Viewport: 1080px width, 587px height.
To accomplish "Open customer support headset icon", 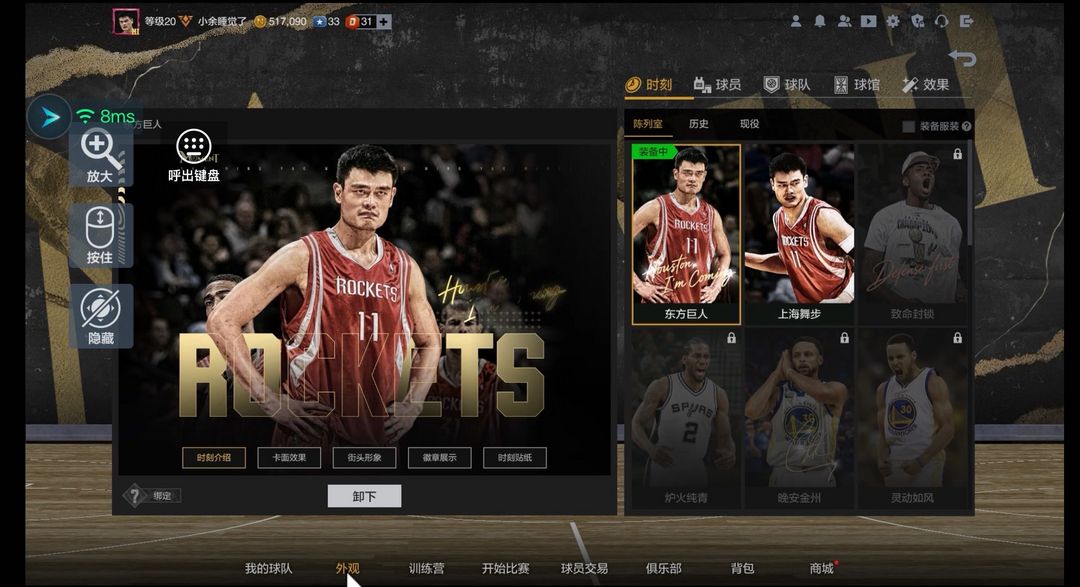I will click(942, 21).
